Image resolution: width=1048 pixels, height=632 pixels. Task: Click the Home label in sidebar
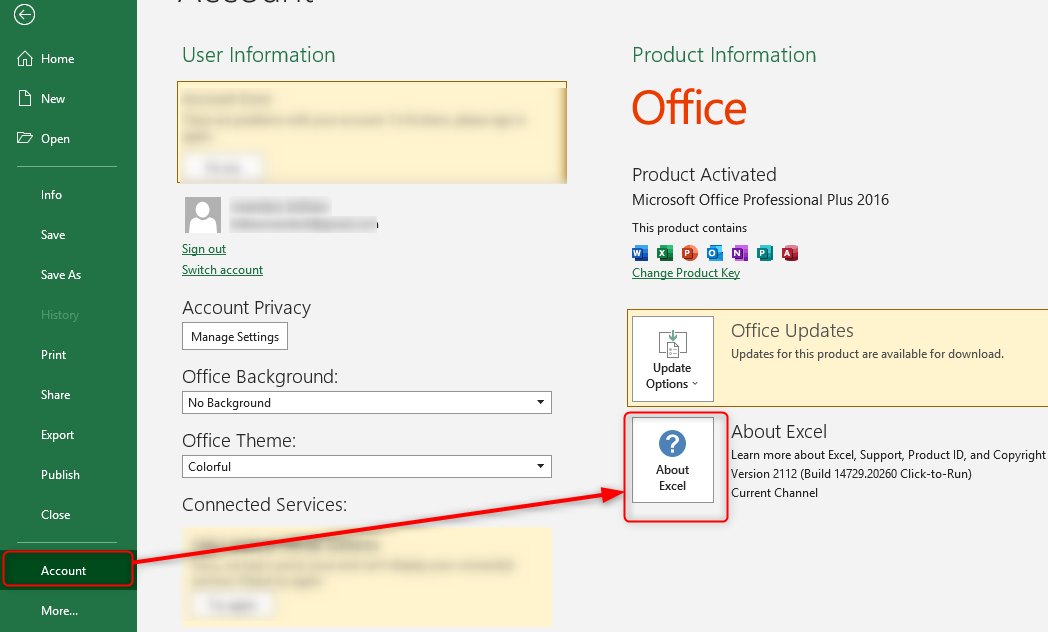coord(57,59)
